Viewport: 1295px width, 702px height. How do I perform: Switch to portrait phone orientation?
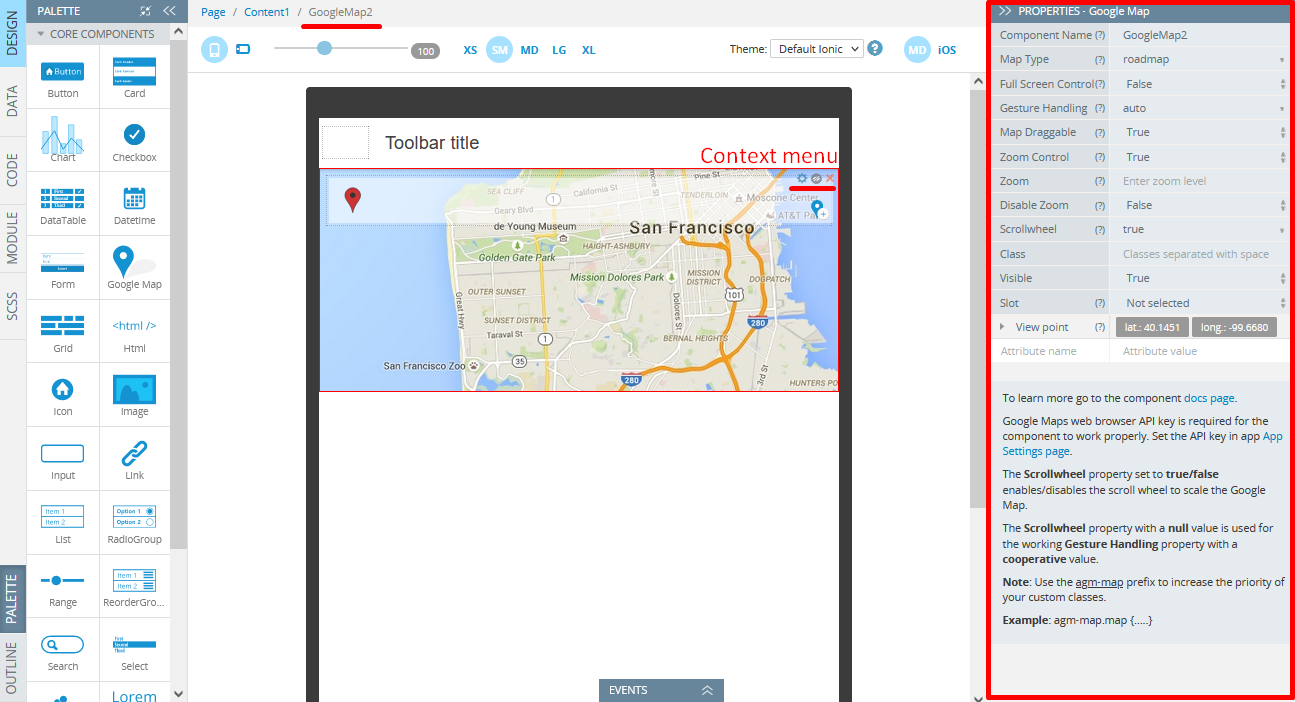pyautogui.click(x=215, y=49)
